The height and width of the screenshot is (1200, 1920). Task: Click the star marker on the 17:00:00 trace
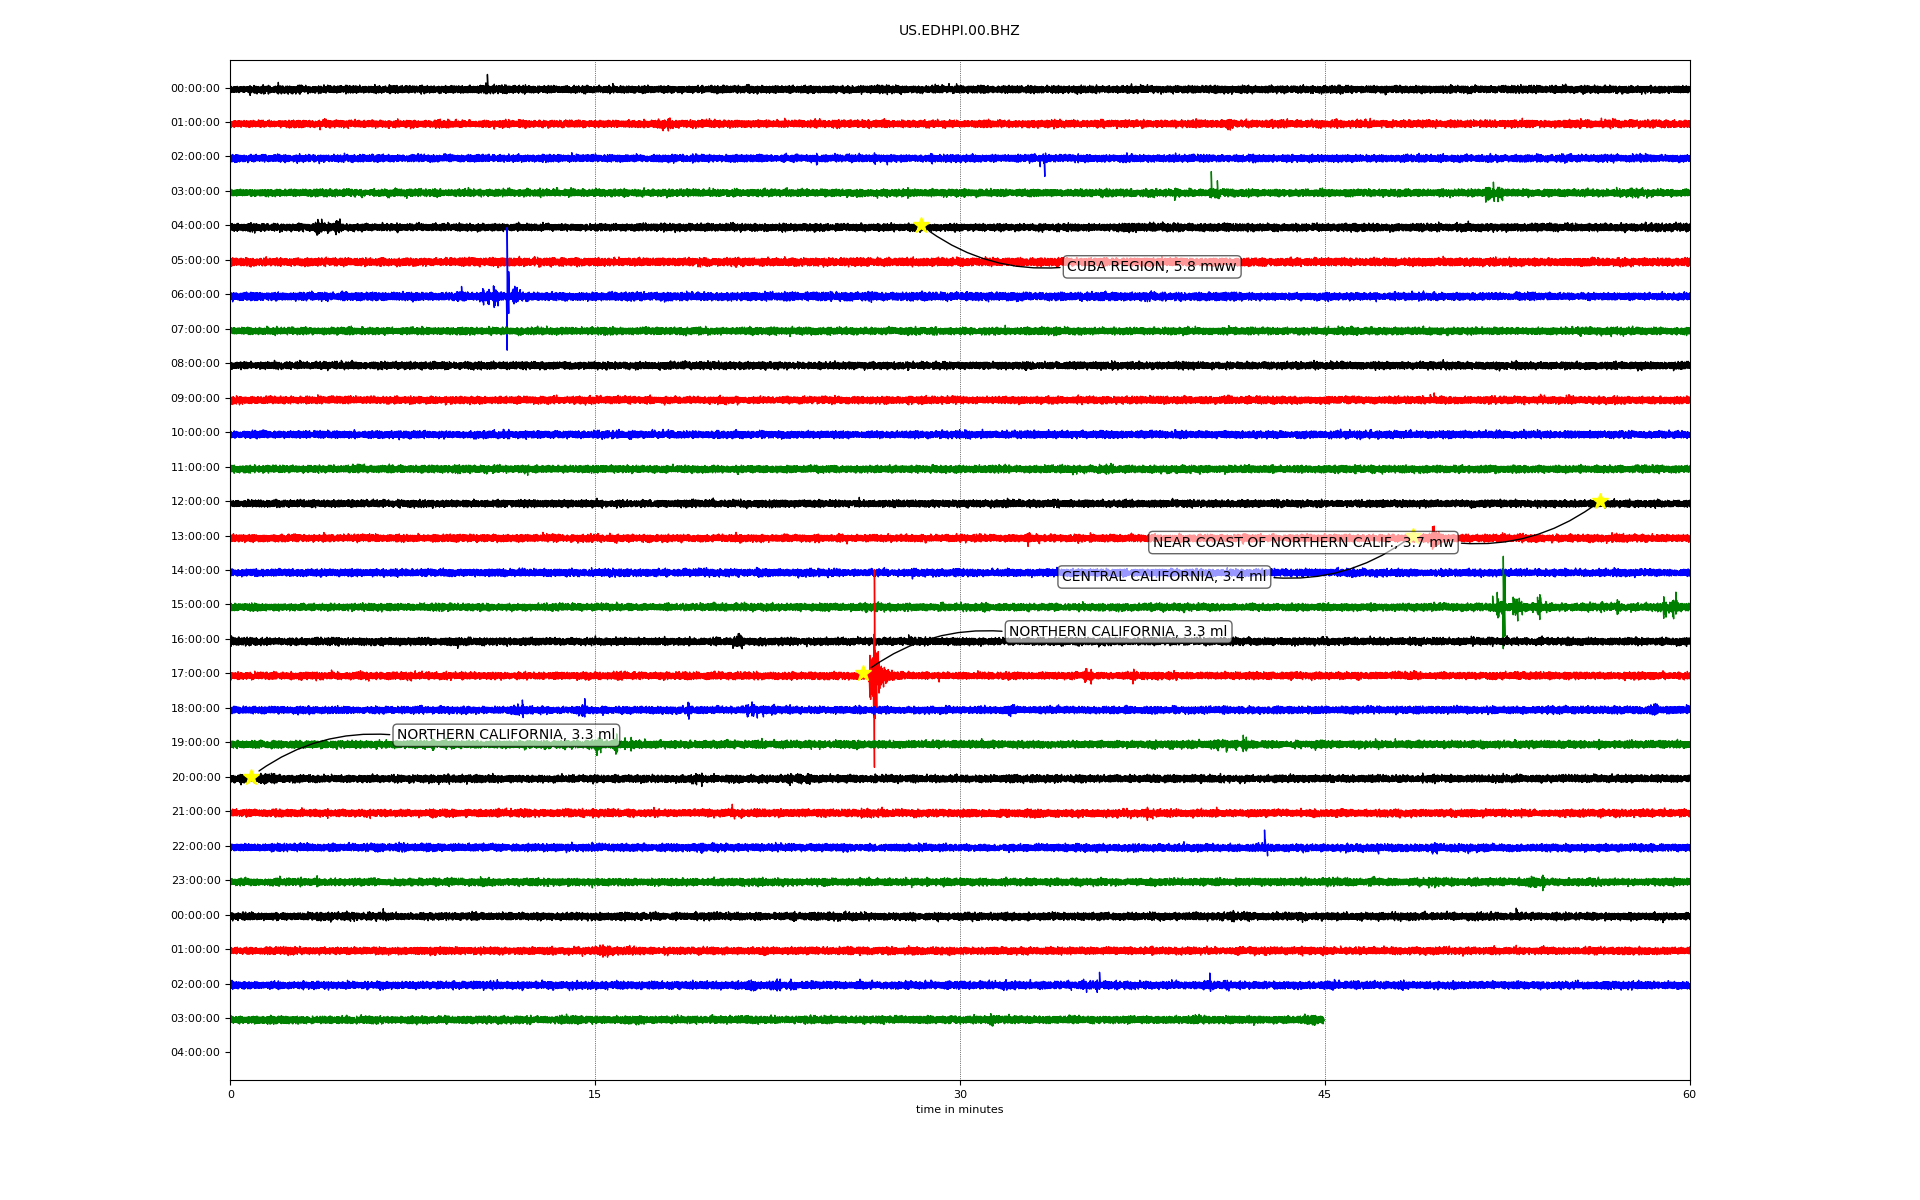[863, 673]
